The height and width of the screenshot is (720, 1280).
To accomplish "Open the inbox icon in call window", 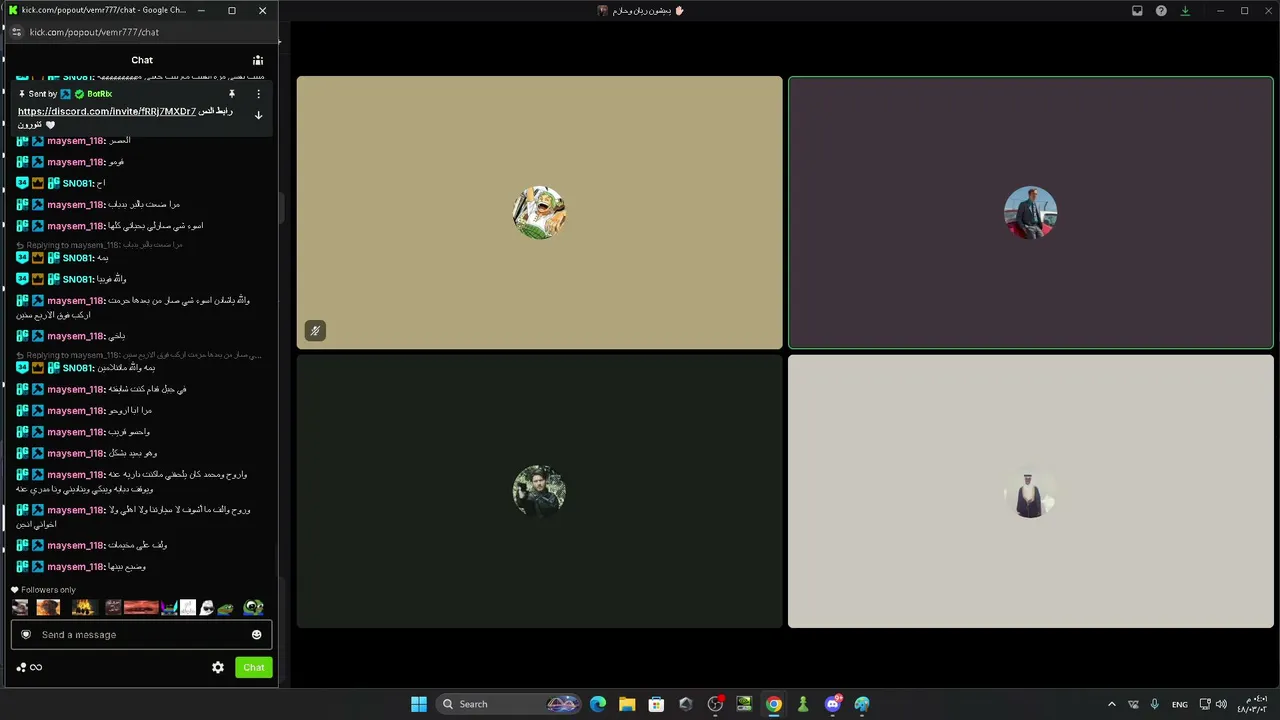I will (1137, 11).
